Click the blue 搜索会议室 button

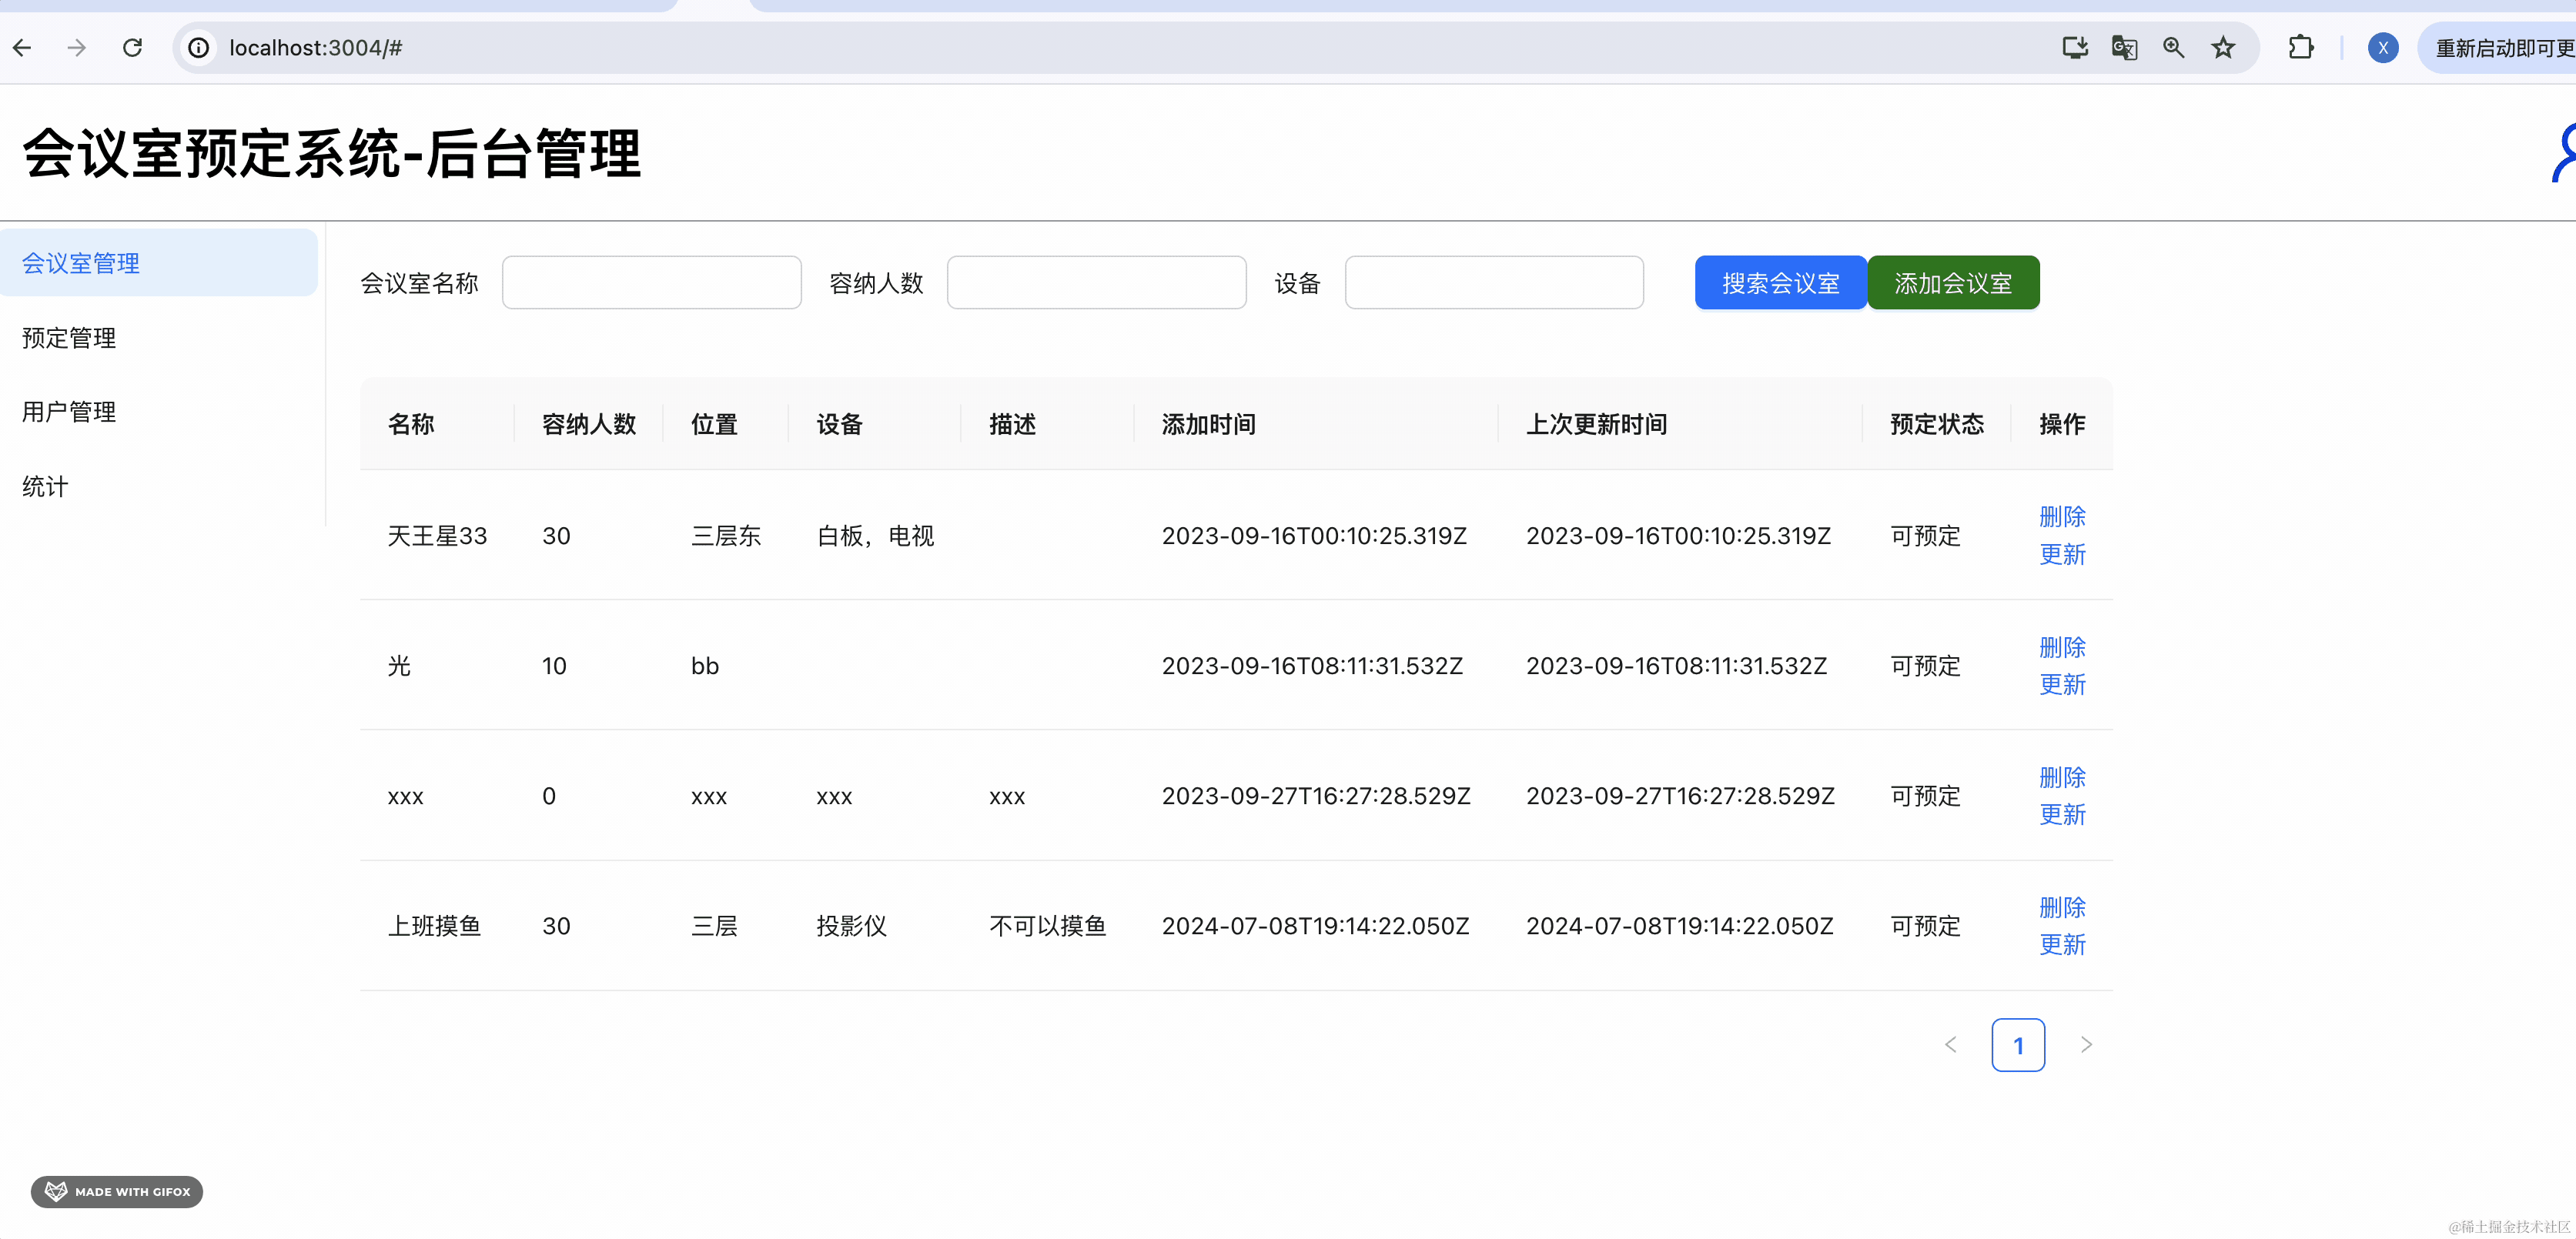click(x=1779, y=283)
